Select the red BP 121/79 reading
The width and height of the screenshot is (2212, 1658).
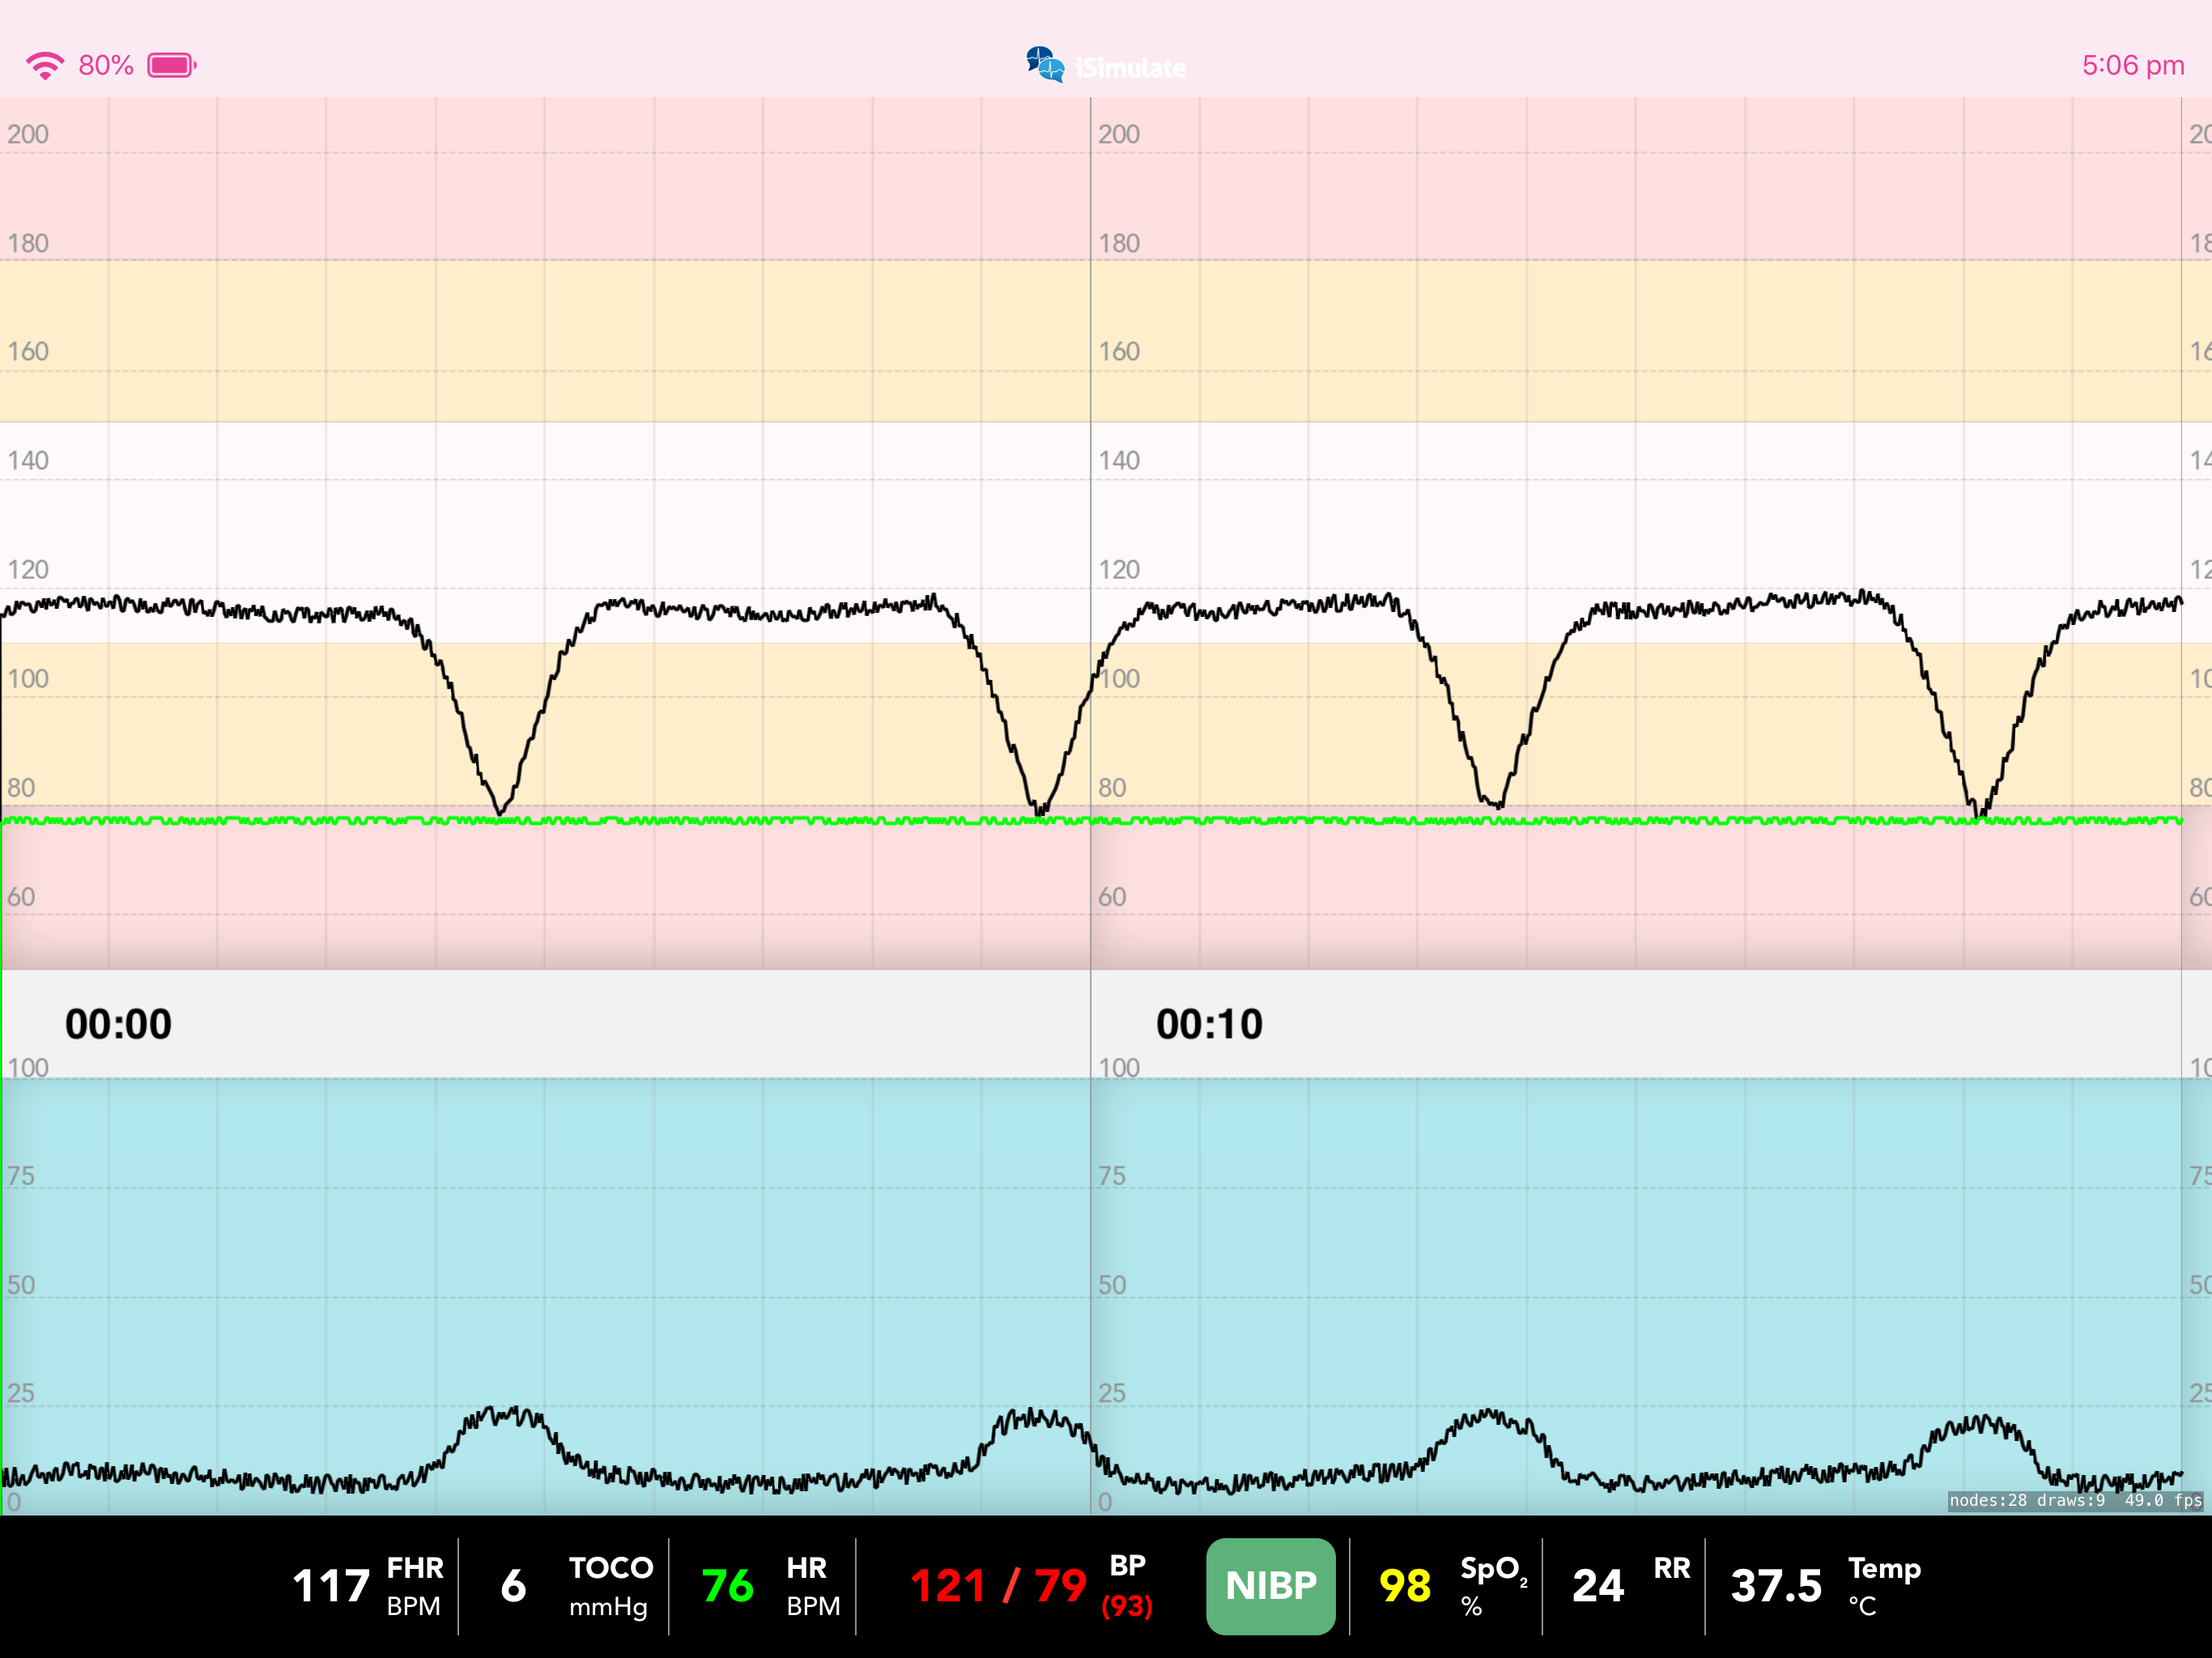tap(998, 1586)
